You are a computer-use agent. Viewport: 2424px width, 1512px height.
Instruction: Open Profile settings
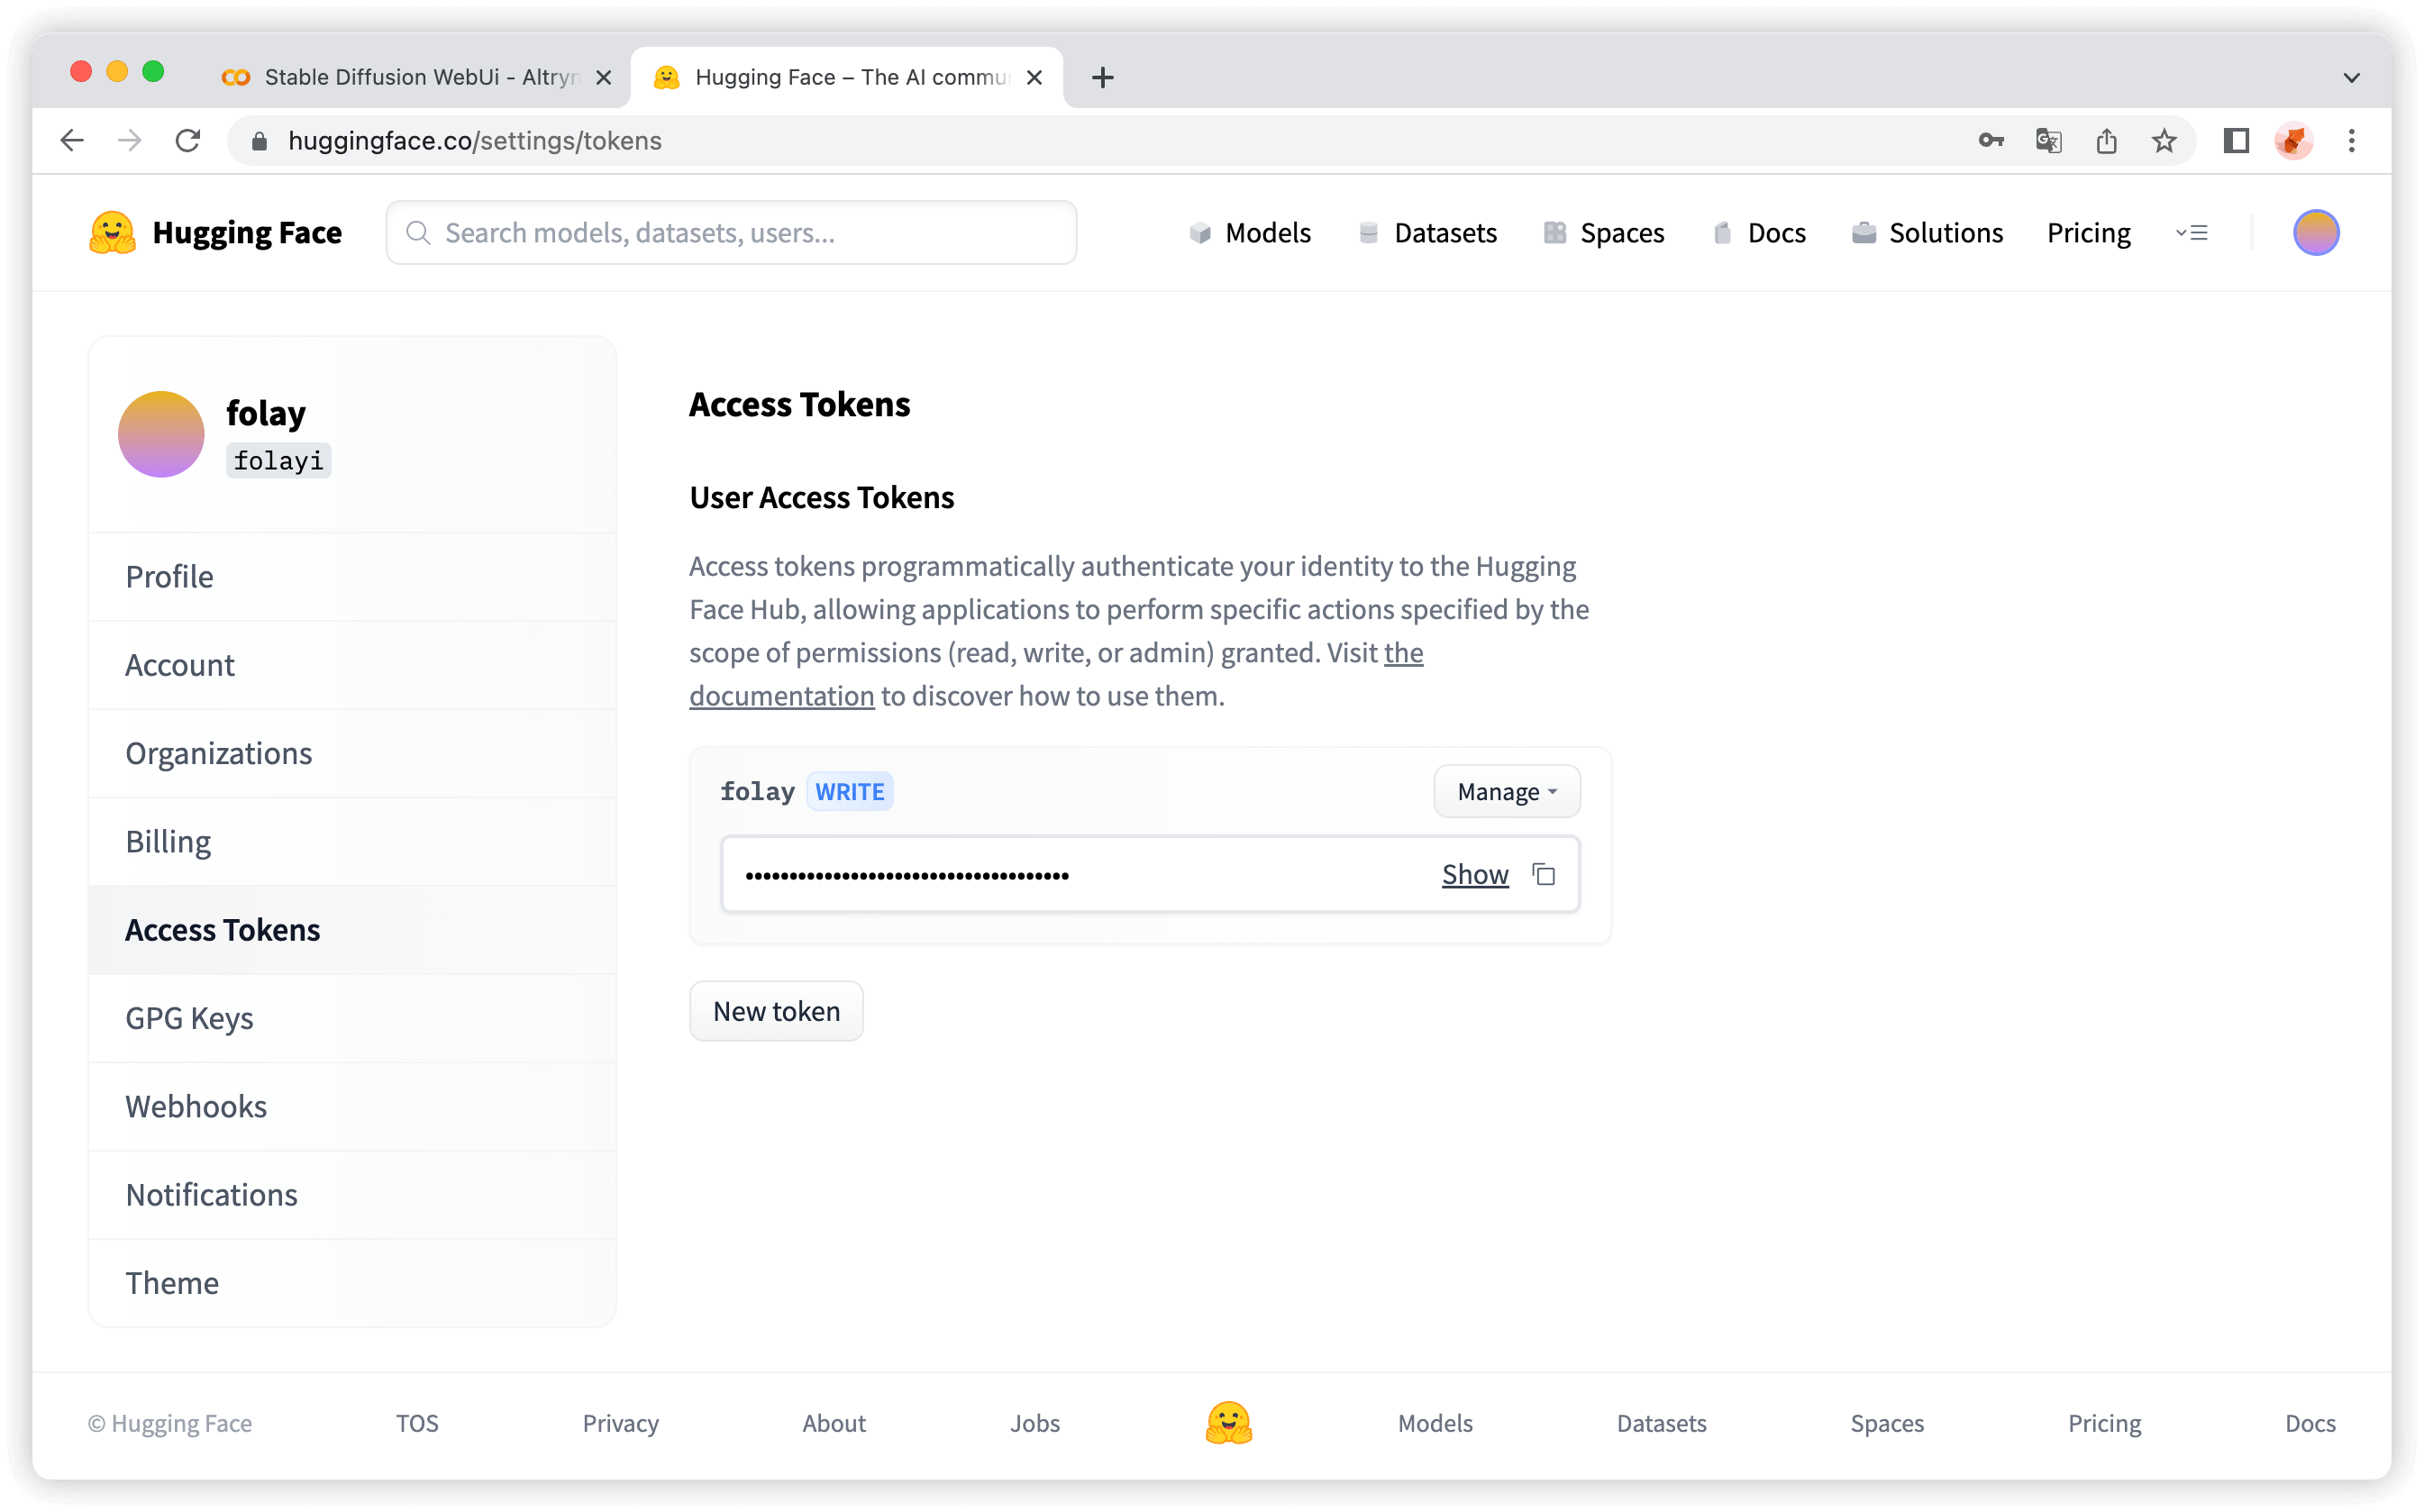point(352,577)
